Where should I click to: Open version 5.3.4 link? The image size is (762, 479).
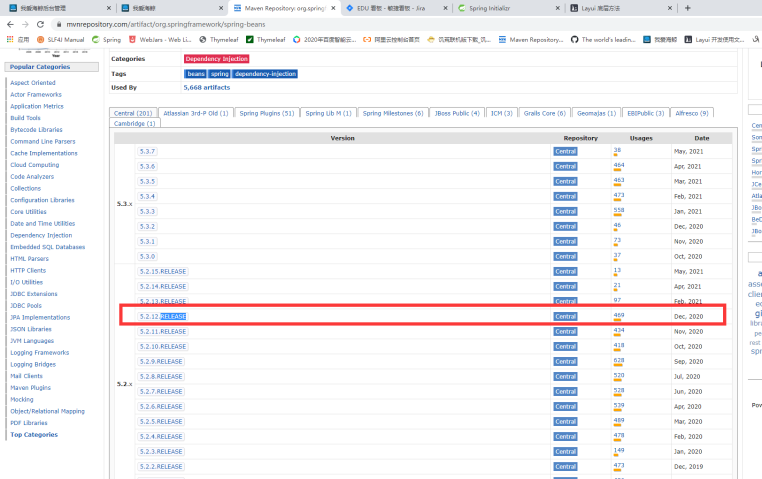147,196
